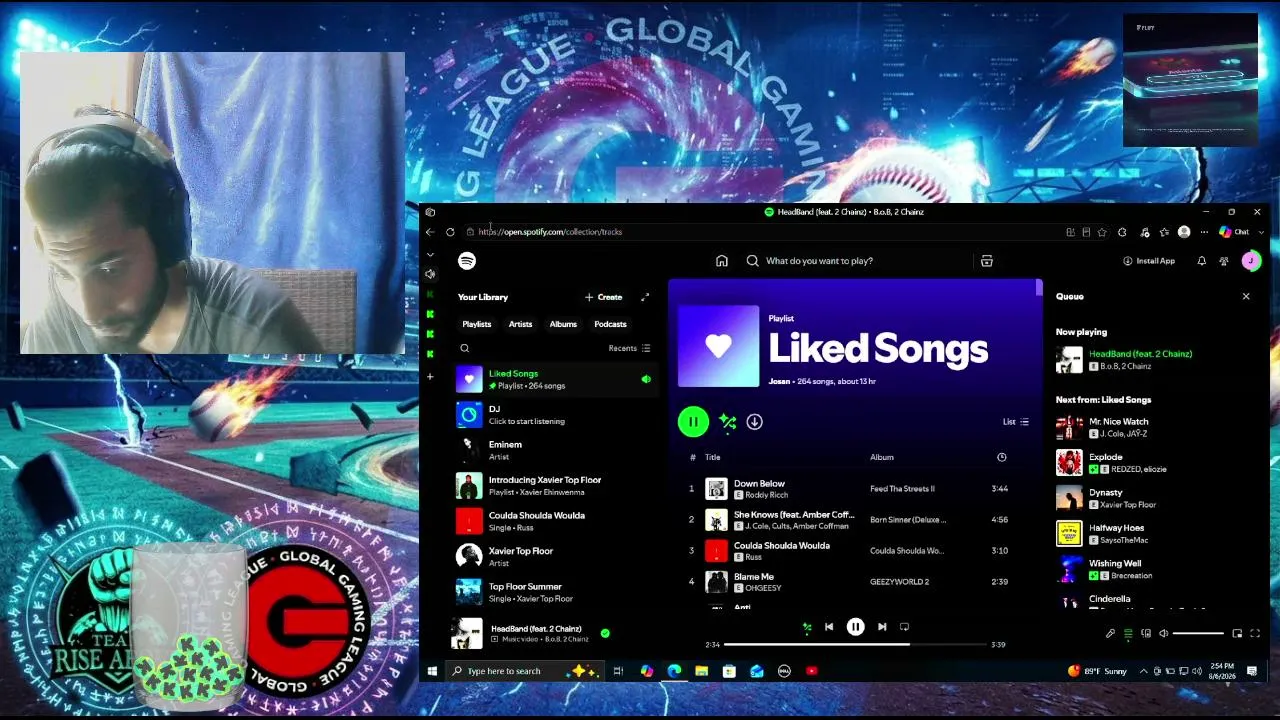Open the Connect to a device icon

(1146, 633)
